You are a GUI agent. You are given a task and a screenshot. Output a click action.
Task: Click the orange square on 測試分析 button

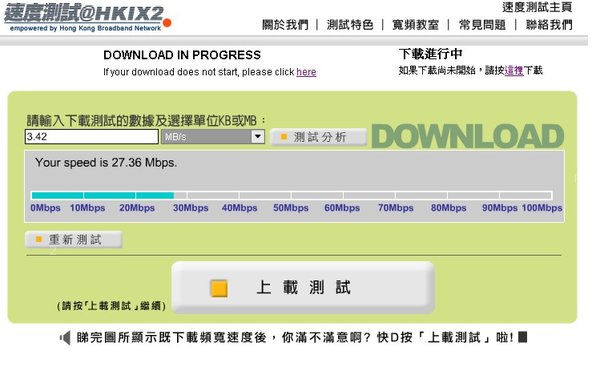click(x=284, y=136)
